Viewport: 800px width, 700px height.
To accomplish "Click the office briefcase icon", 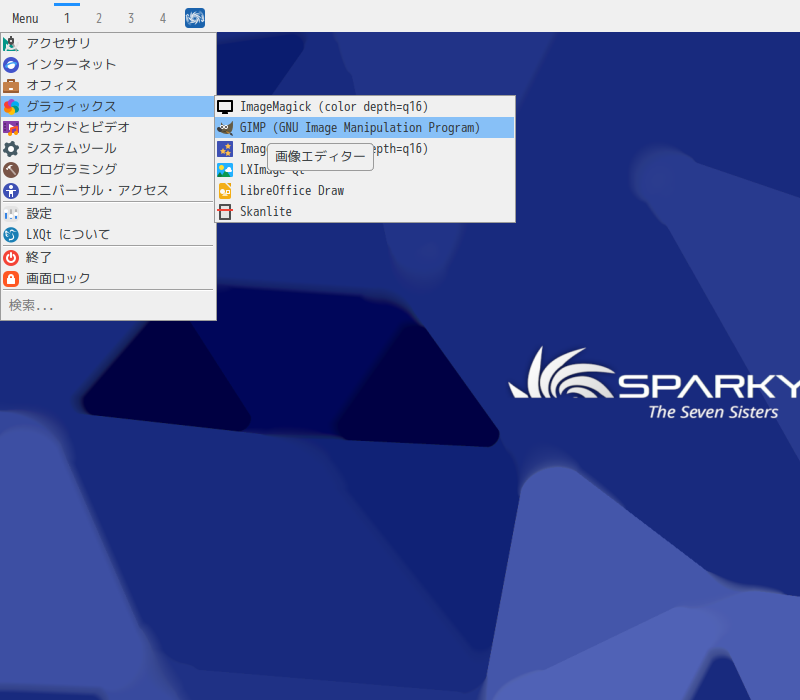I will (11, 86).
